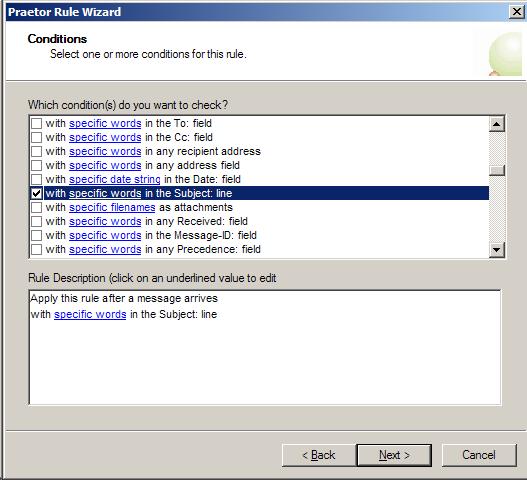Check the Message-ID: field condition checkbox
This screenshot has height=480, width=527.
(36, 235)
